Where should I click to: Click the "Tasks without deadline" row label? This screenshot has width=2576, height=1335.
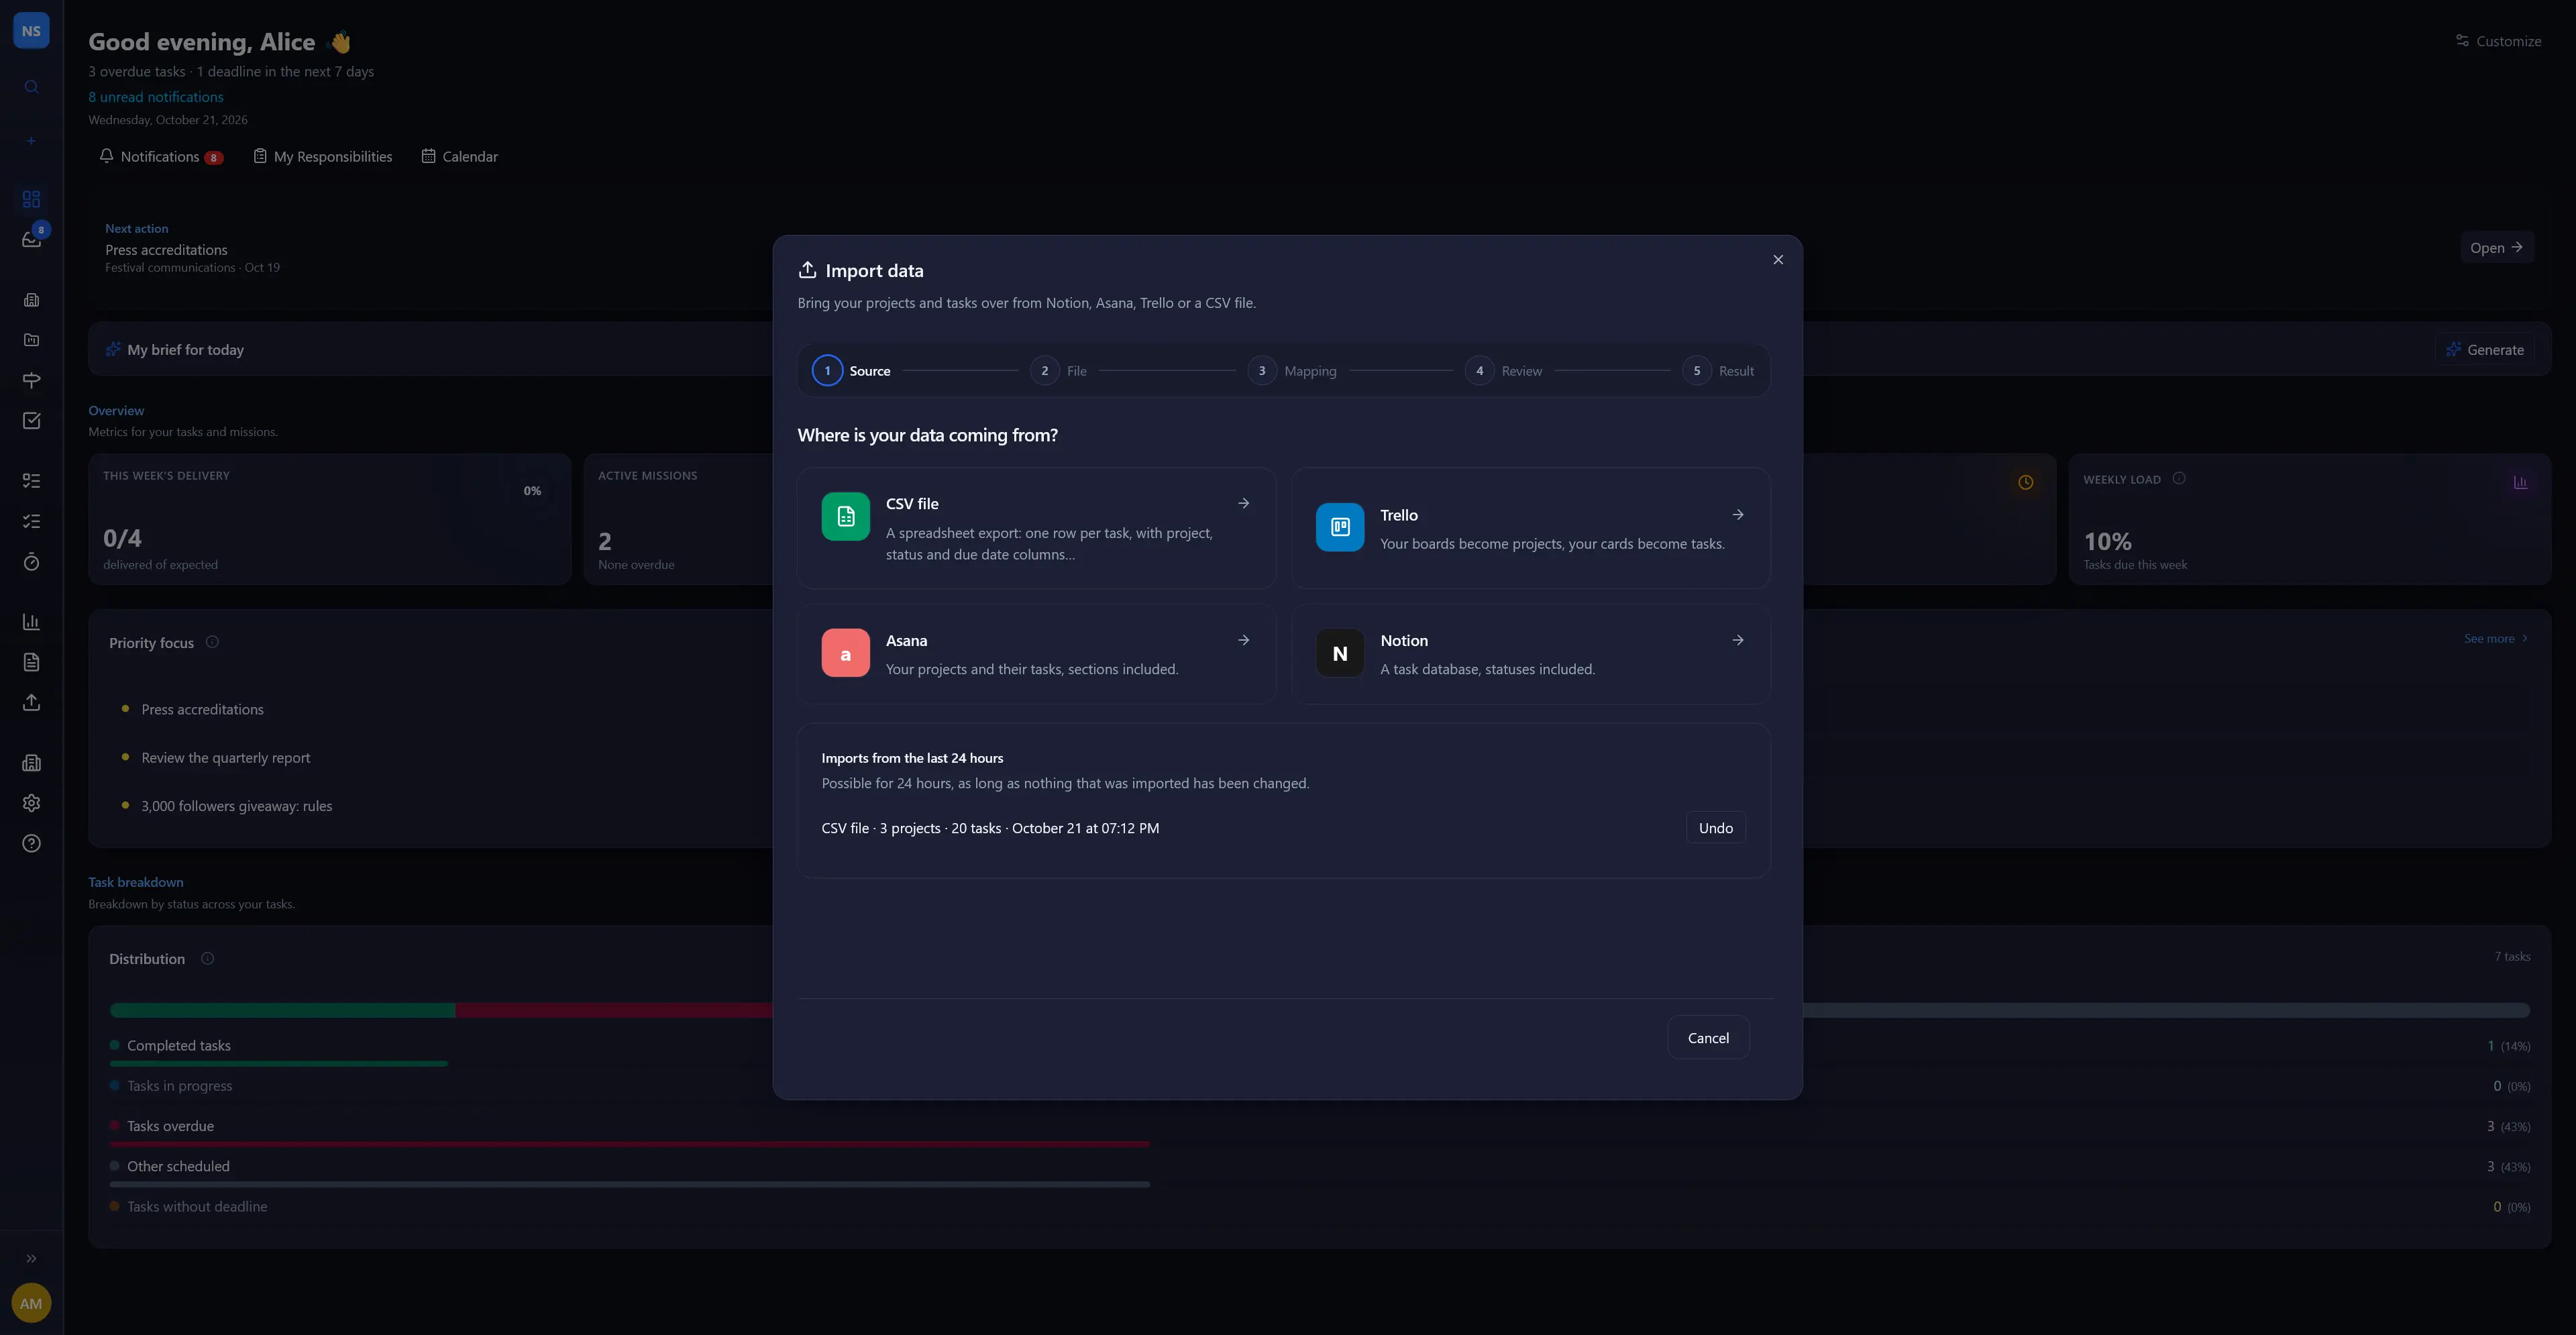[x=197, y=1207]
